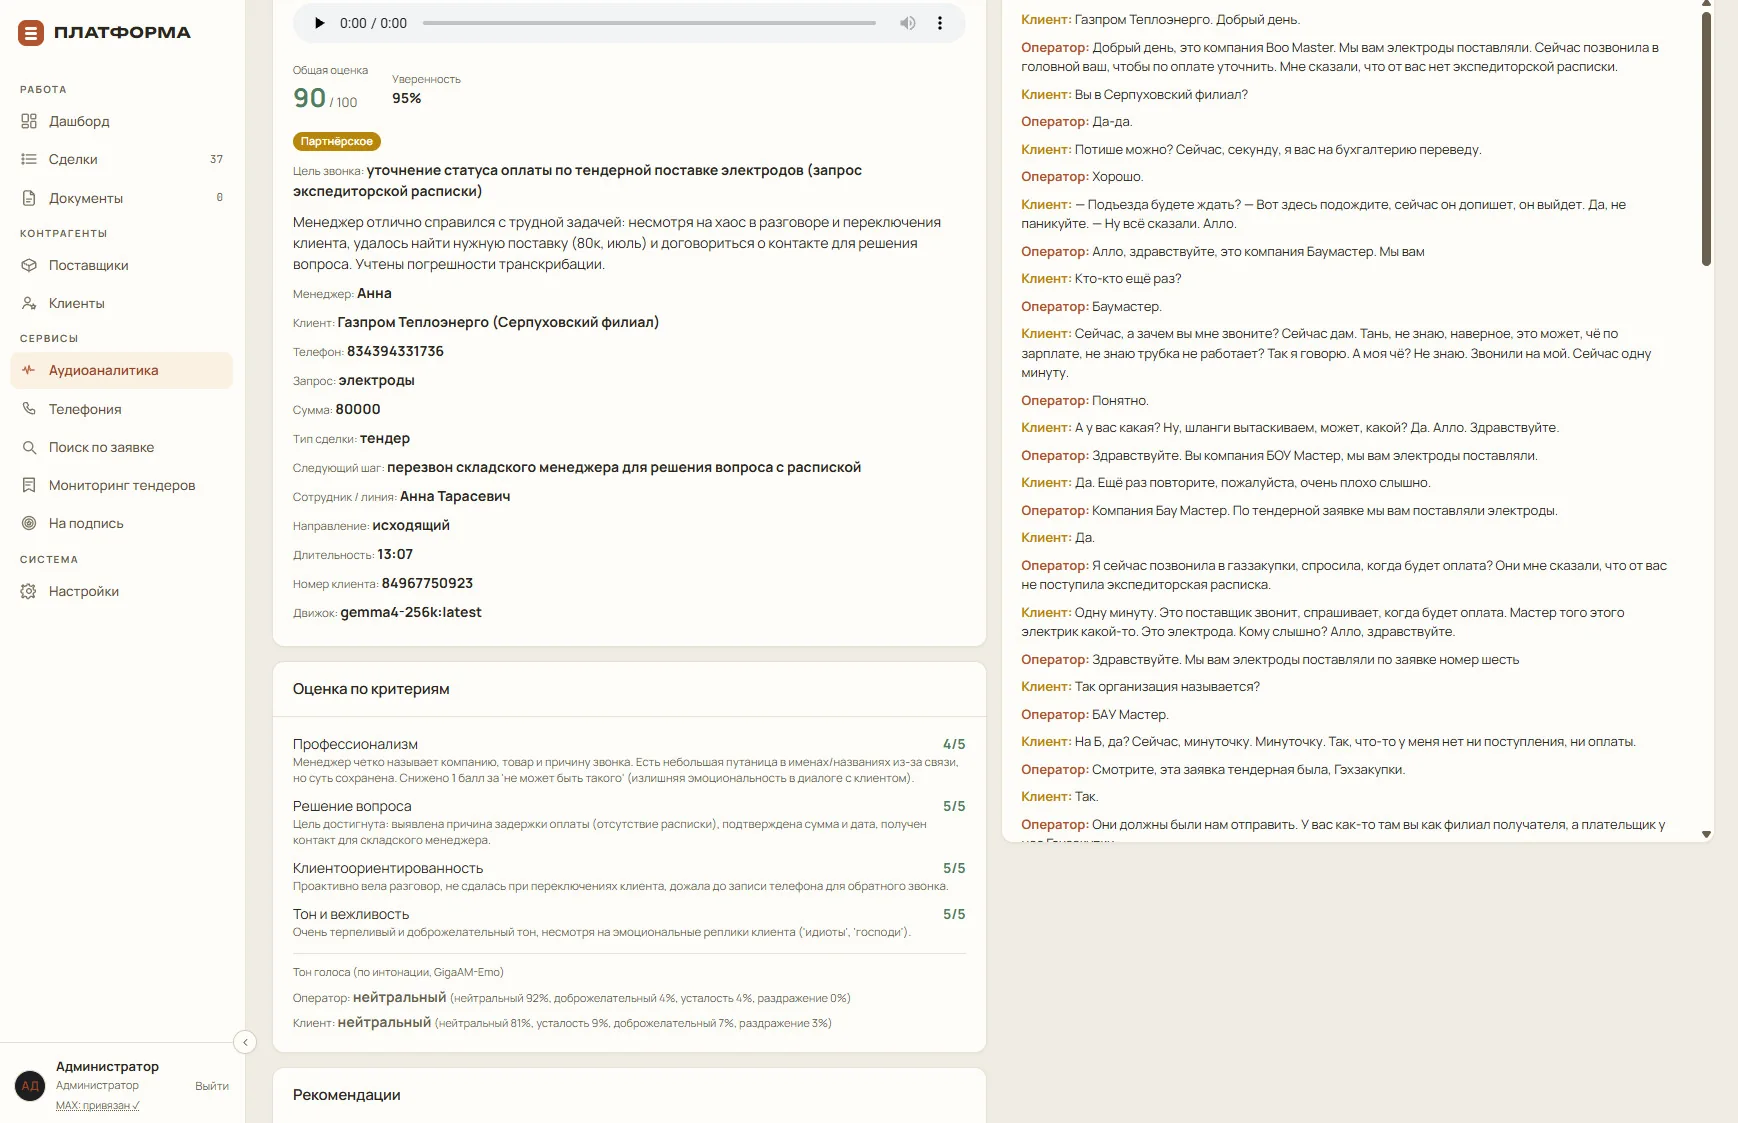Screen dimensions: 1738x1123
Task: Click the Решение вопроса criterion title
Action: coord(352,806)
